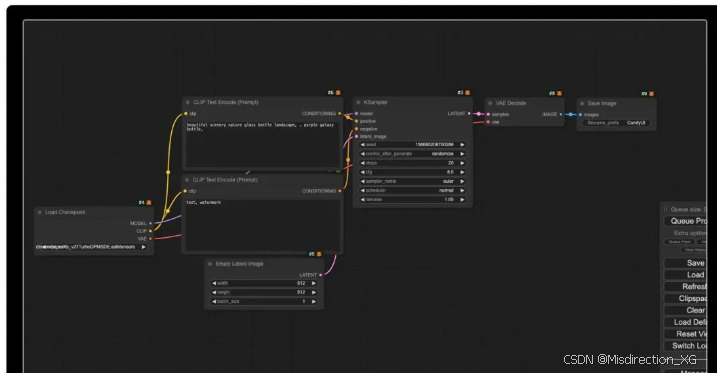This screenshot has height=373, width=717.
Task: Click the height value 512 field
Action: tap(264, 293)
